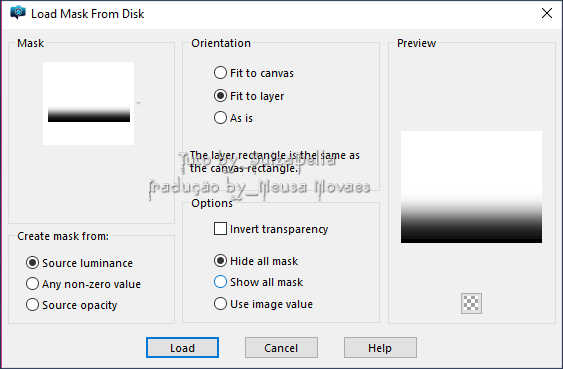Click the Load button
563x369 pixels.
[x=182, y=347]
